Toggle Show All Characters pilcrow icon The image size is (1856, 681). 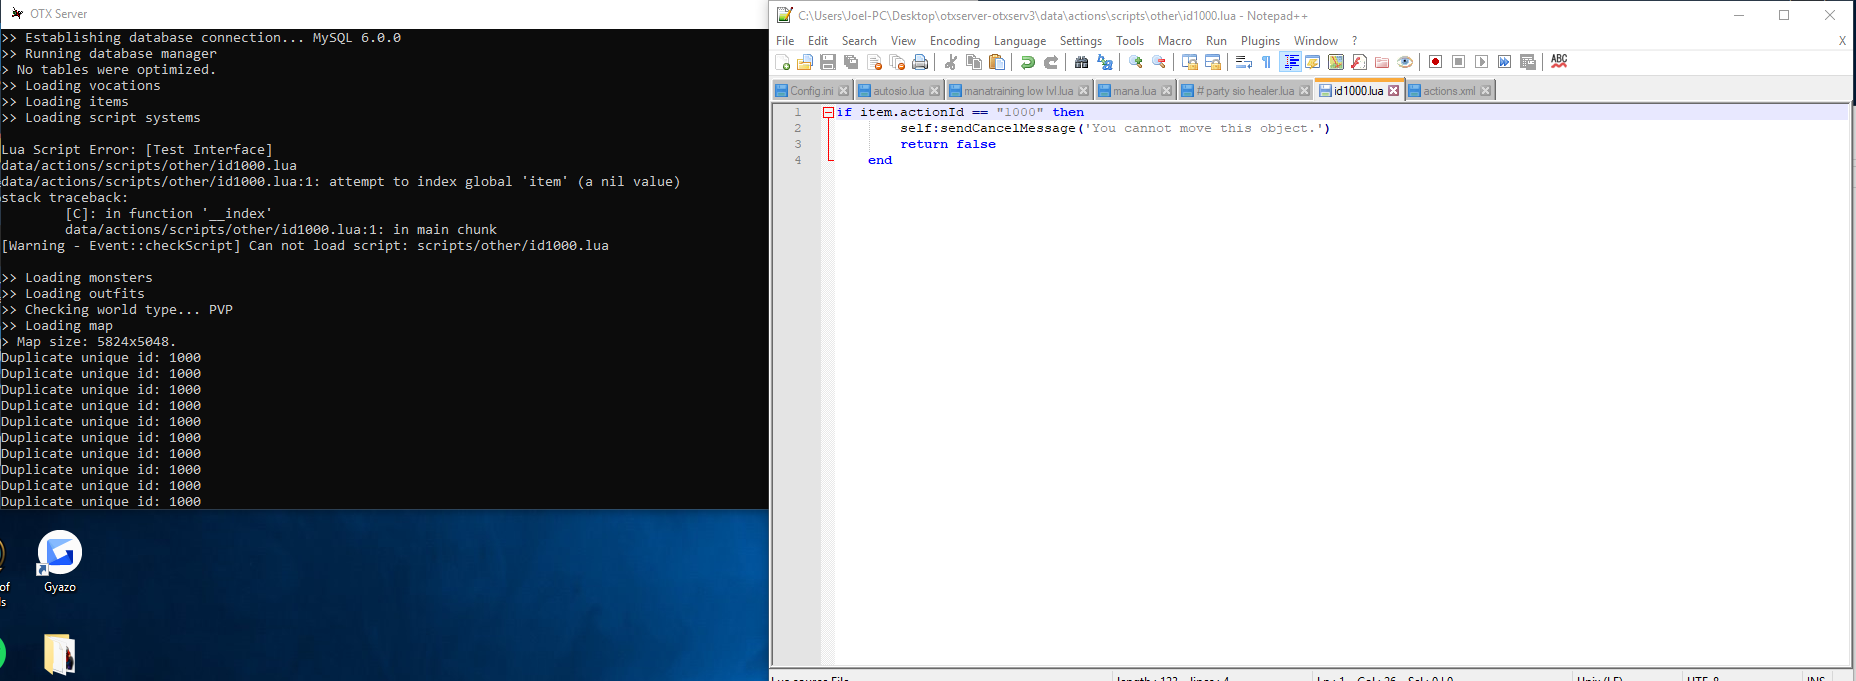pos(1266,62)
